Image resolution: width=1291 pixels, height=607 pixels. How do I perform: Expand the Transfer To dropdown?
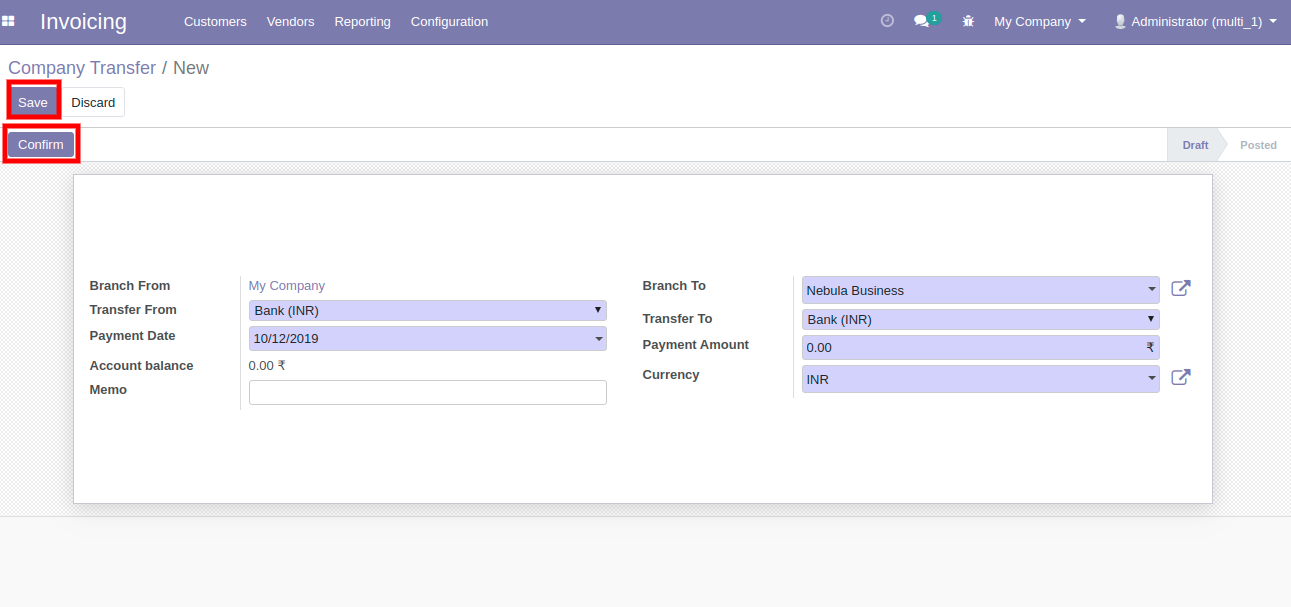tap(980, 320)
